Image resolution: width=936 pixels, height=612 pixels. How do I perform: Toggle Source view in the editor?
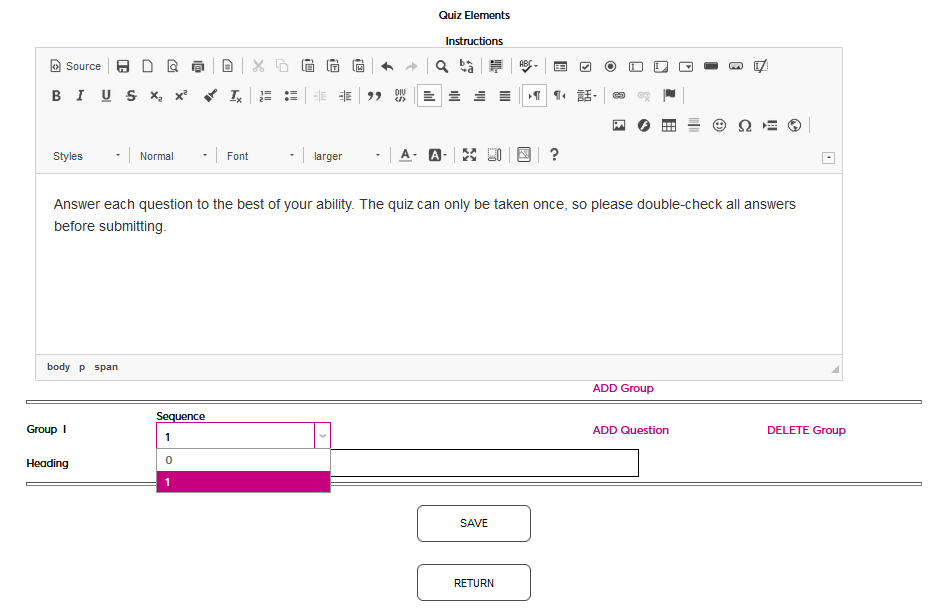[x=76, y=67]
